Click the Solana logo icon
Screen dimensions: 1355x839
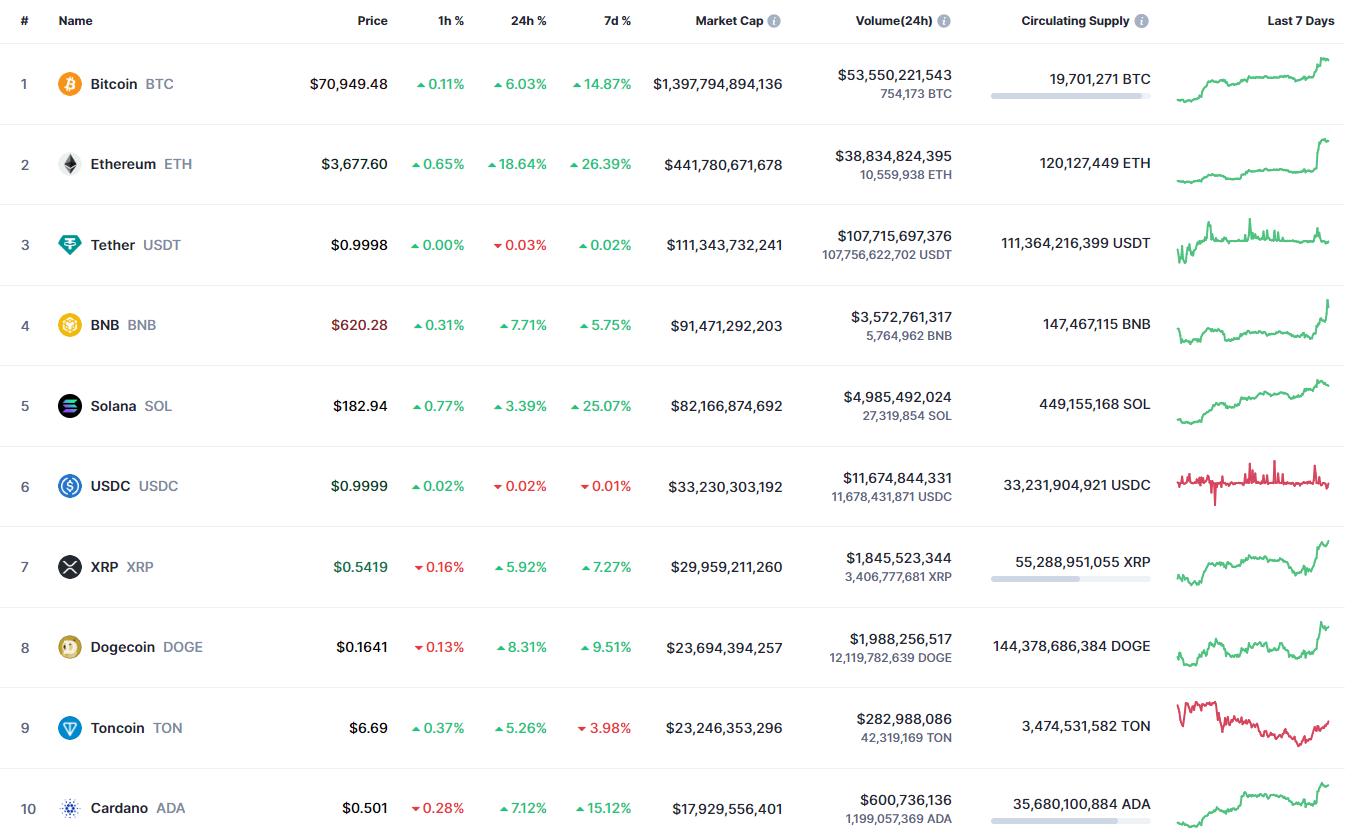pos(69,406)
